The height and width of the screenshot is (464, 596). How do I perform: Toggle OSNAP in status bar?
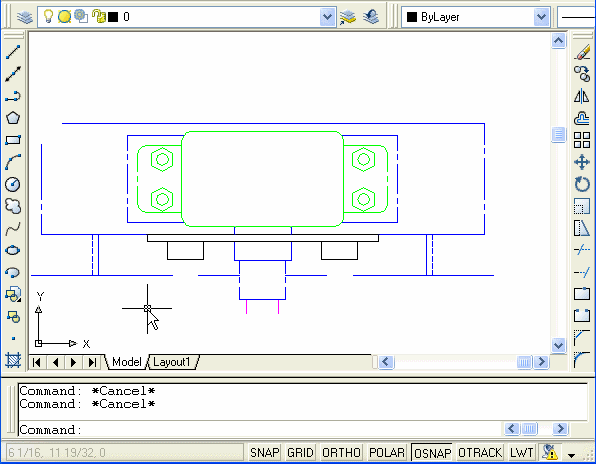point(433,453)
